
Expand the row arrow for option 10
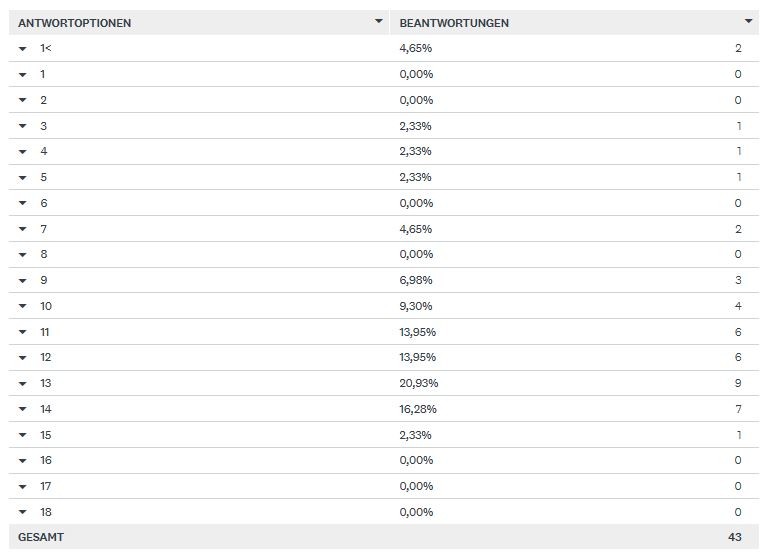pyautogui.click(x=22, y=306)
